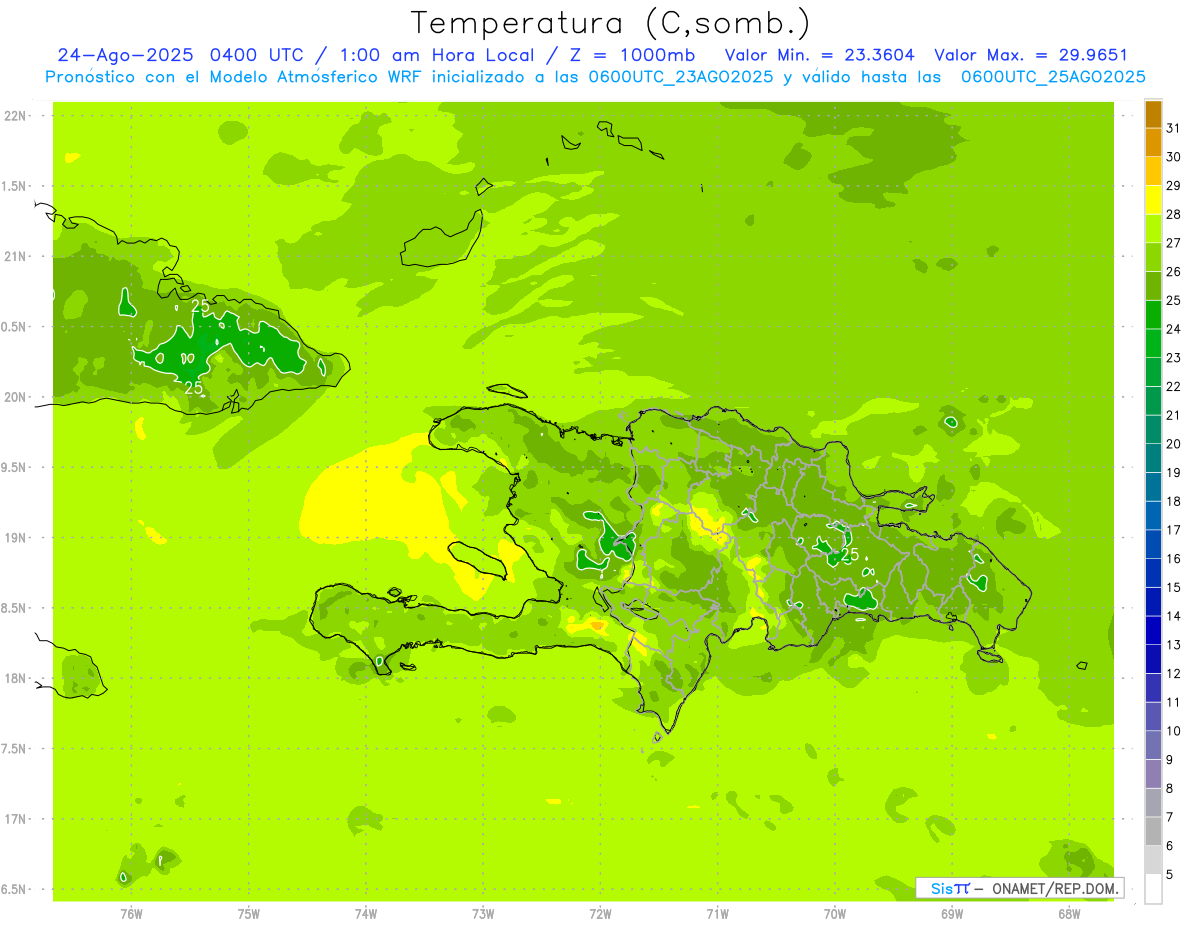Pick the yellow color bar segment between 28 and 29
The width and height of the screenshot is (1200, 927).
click(x=1153, y=200)
